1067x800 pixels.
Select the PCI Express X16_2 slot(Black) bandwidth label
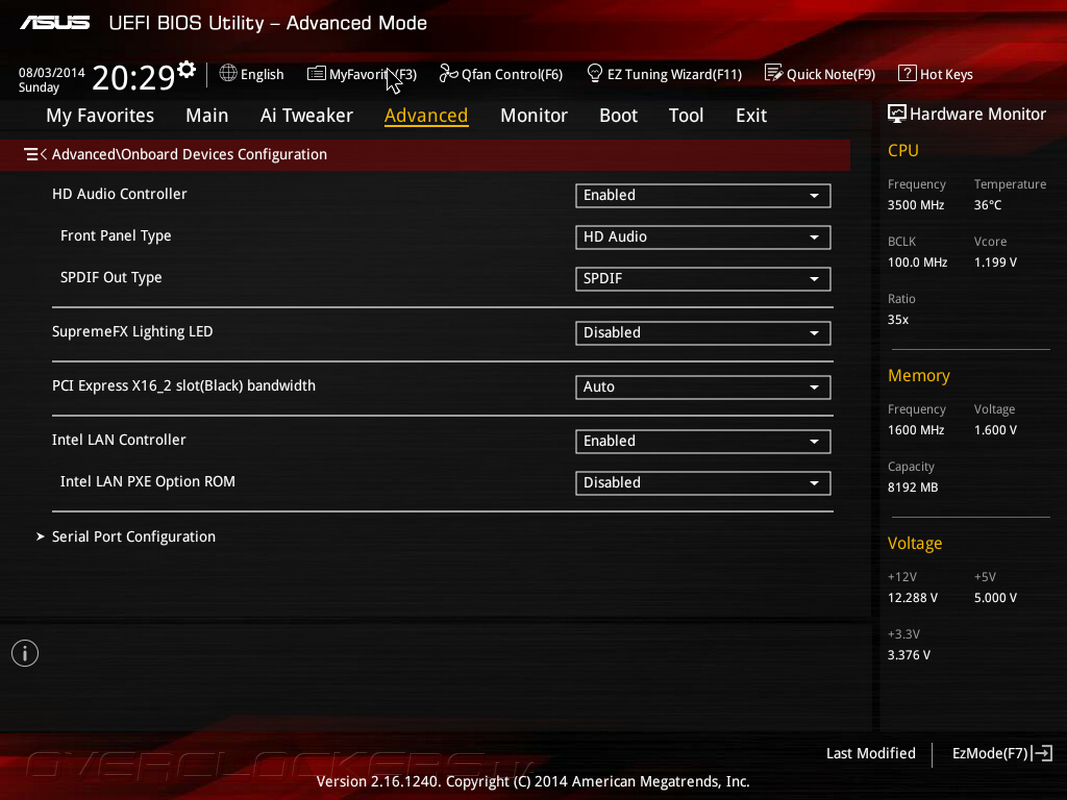pyautogui.click(x=184, y=386)
